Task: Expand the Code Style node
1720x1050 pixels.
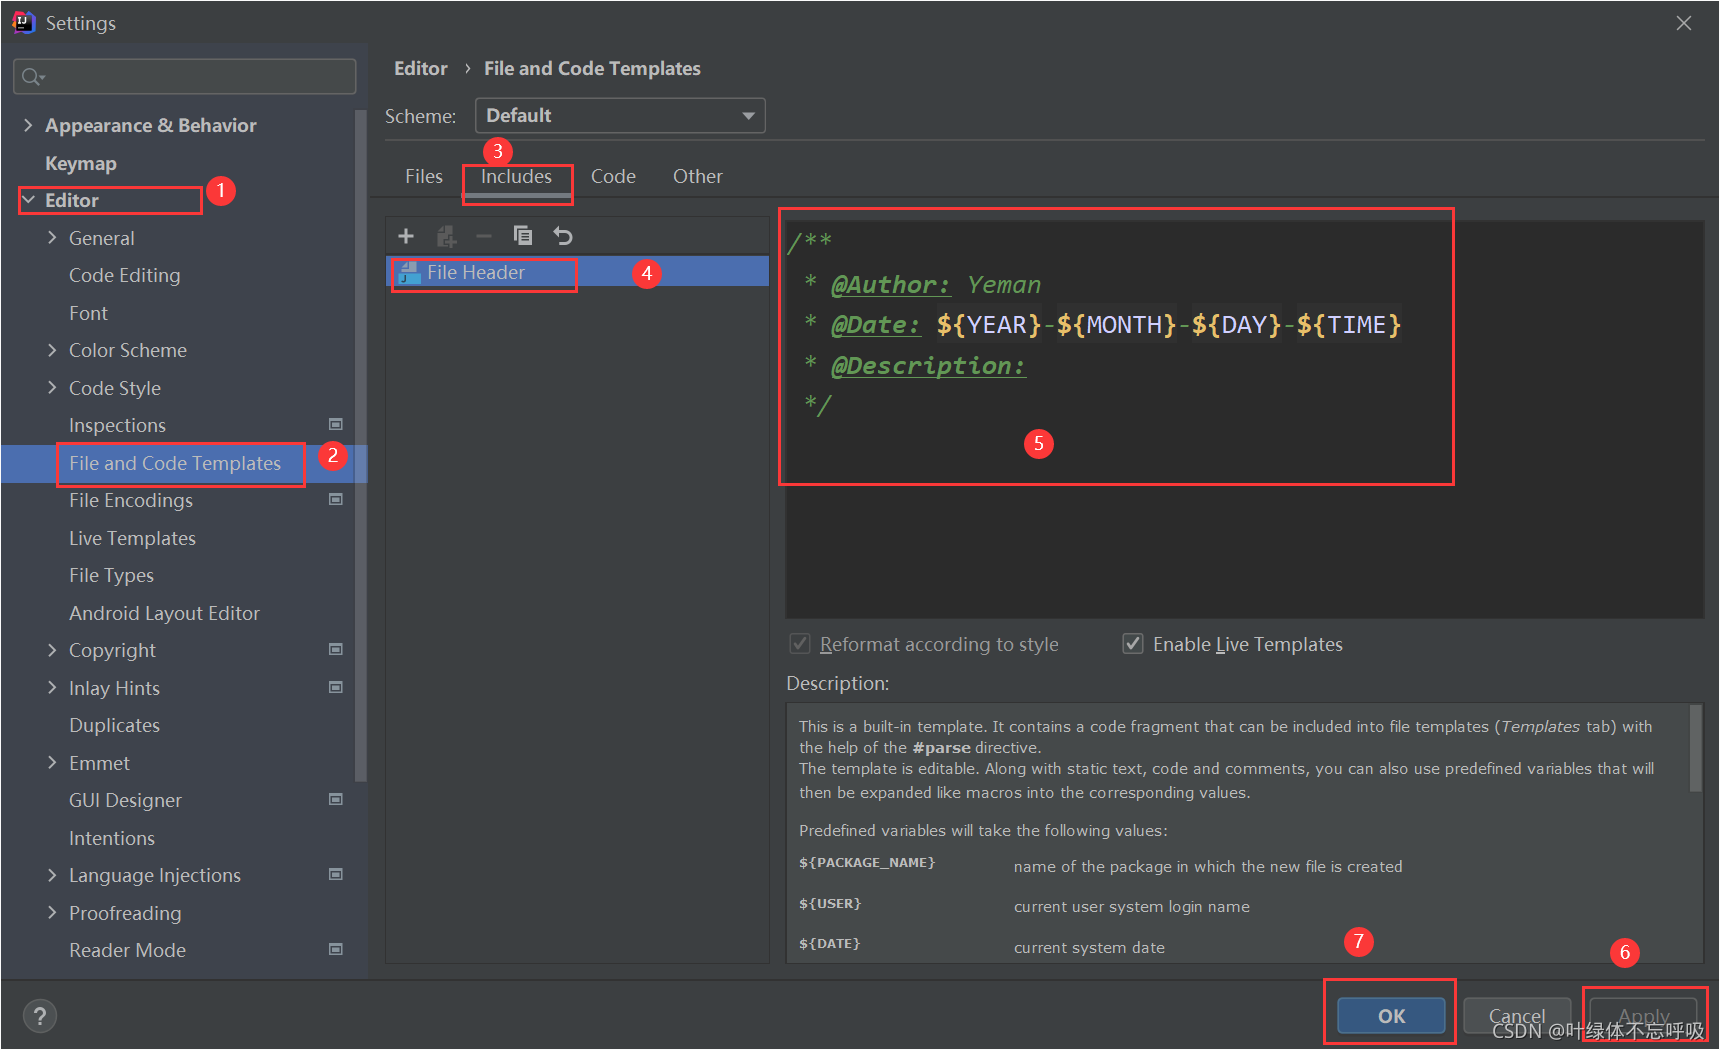Action: click(x=52, y=388)
